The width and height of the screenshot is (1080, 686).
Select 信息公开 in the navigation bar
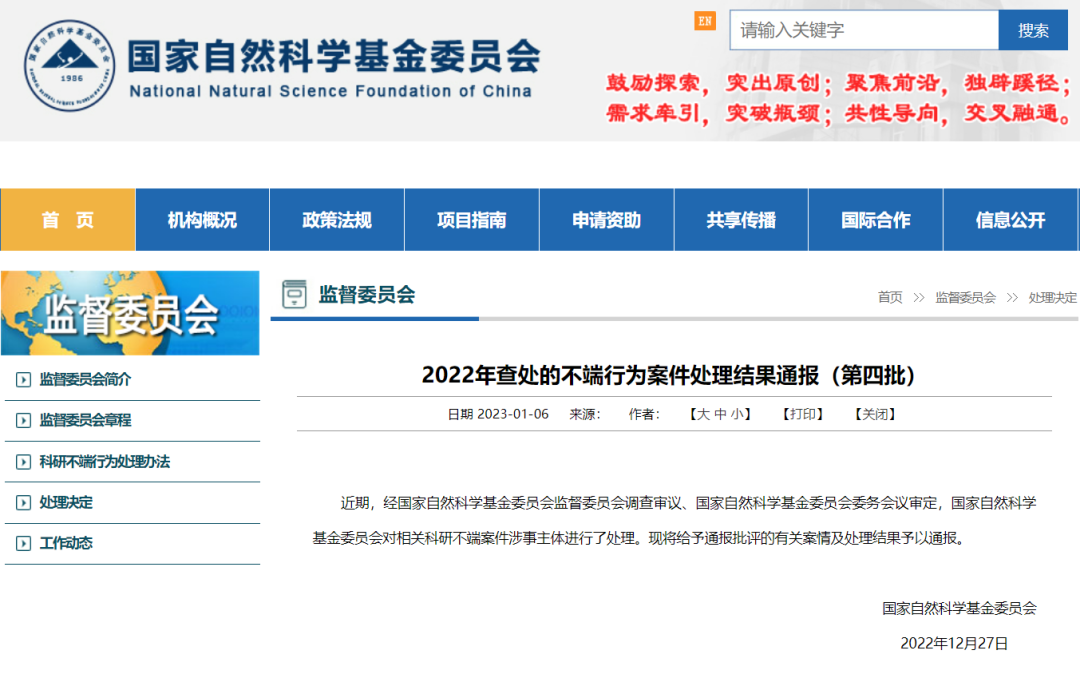(x=1010, y=220)
